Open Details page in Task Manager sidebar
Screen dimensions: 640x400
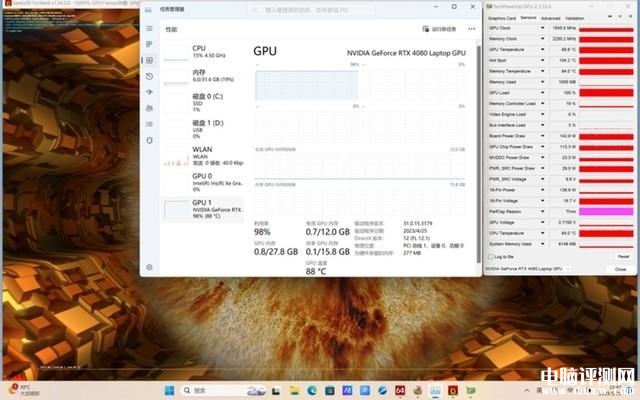pos(149,124)
